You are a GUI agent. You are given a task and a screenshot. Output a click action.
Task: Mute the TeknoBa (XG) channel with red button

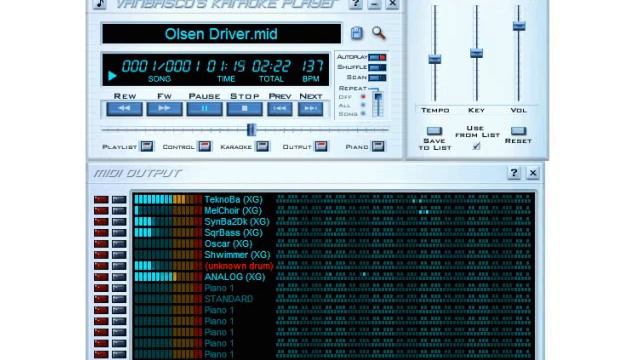(101, 200)
